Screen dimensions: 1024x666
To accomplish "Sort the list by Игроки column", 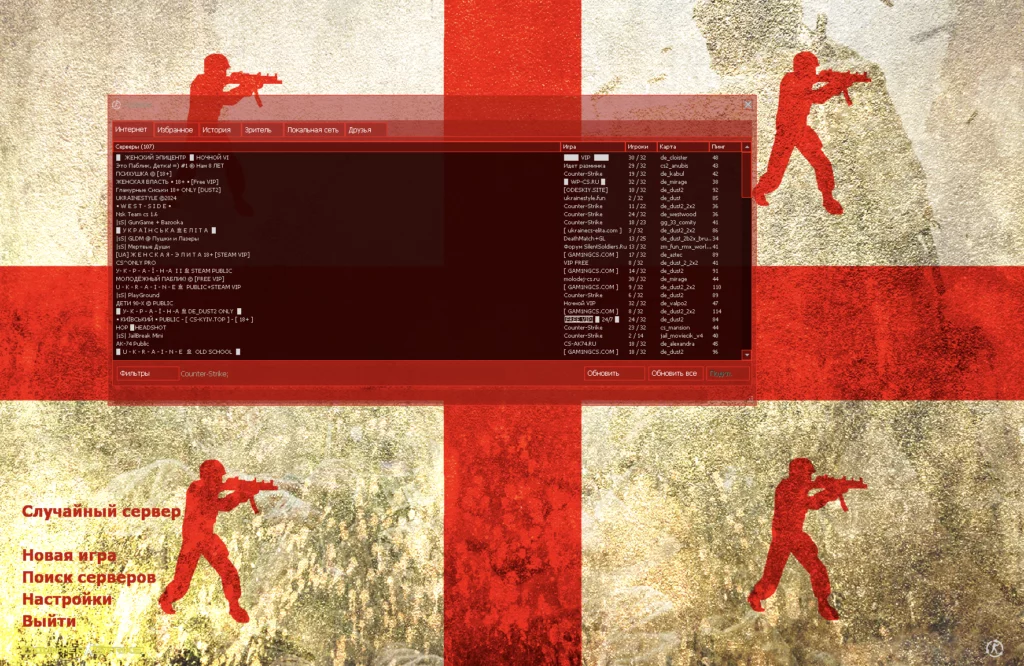I will point(640,147).
